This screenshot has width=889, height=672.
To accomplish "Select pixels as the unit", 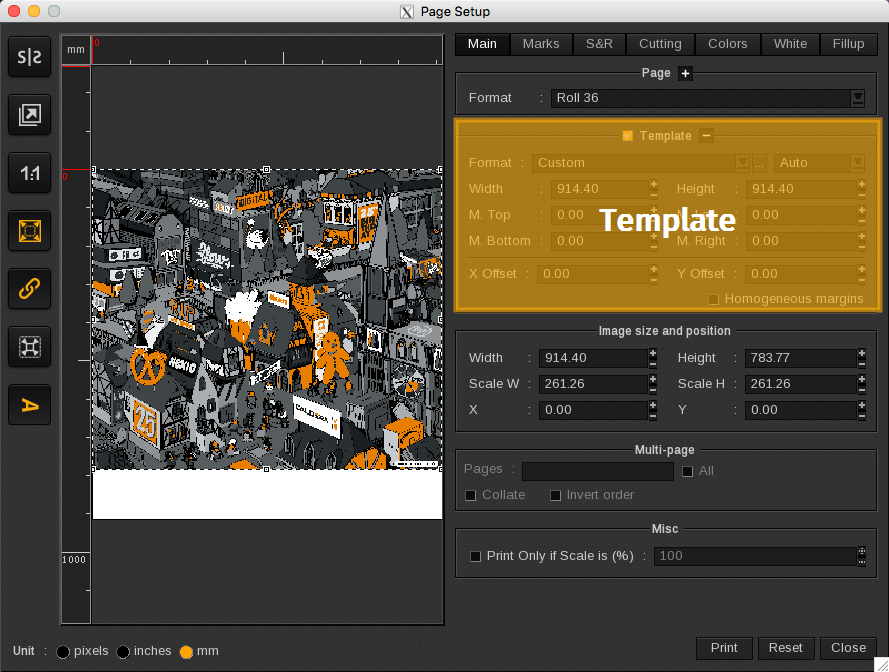I will point(63,652).
